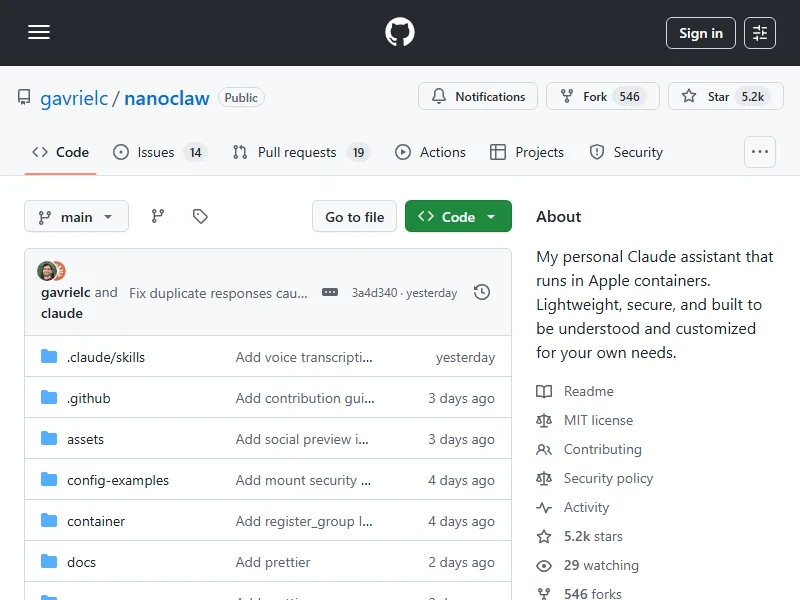
Task: Expand commit message ellipsis button
Action: (330, 293)
